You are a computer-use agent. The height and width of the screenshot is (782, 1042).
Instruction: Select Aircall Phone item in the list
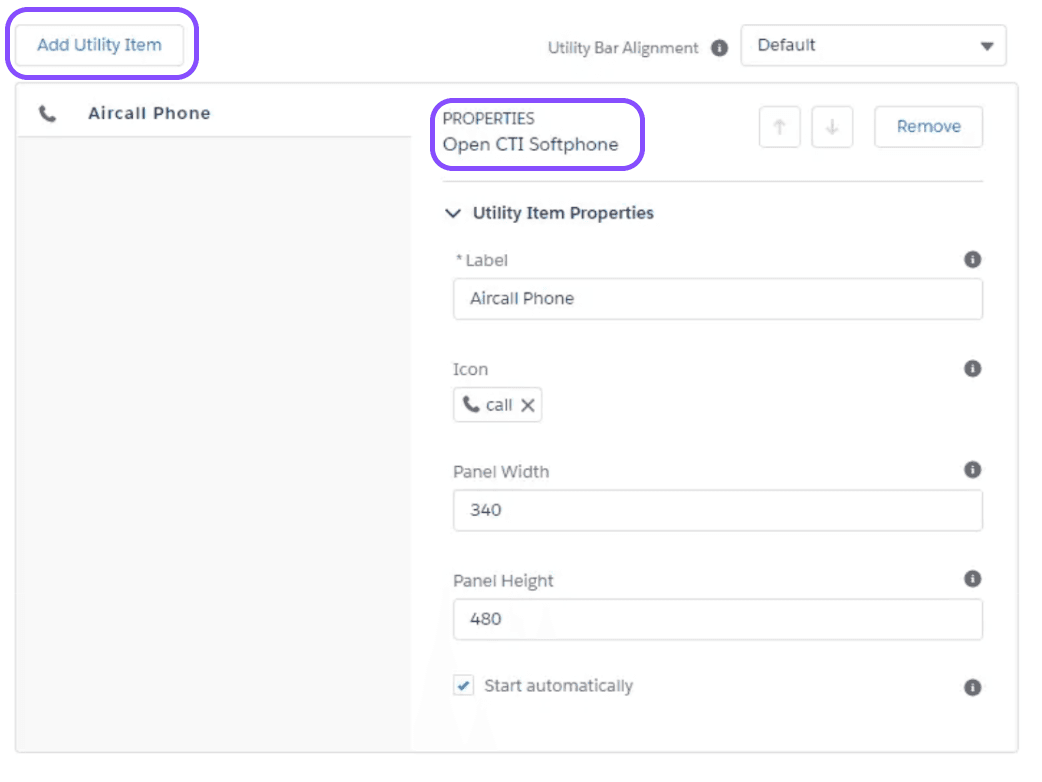click(149, 114)
